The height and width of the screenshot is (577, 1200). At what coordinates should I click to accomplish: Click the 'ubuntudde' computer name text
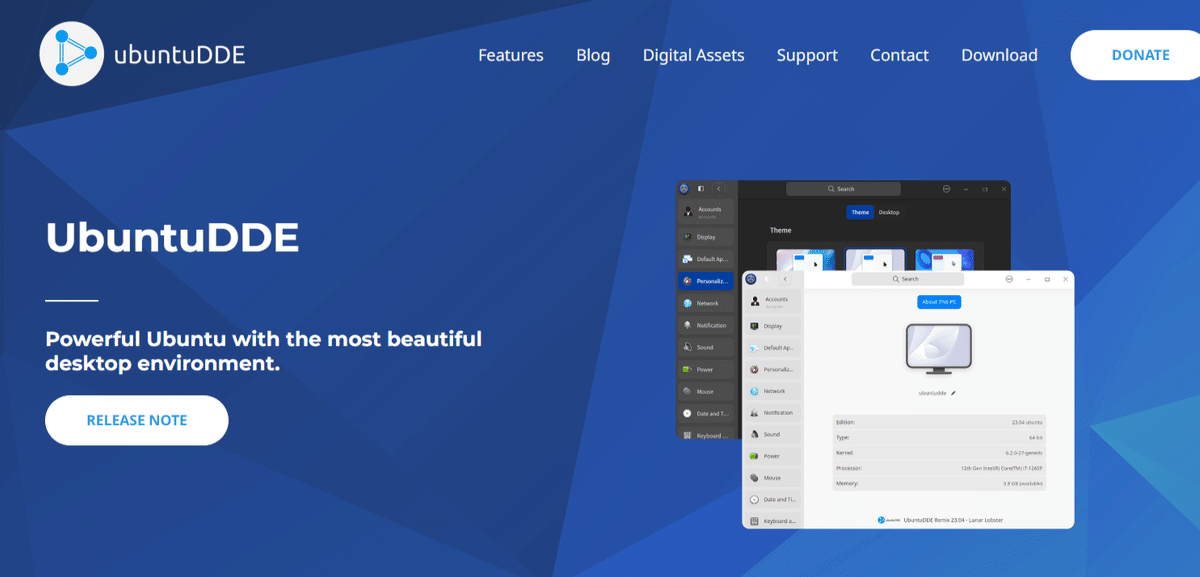(932, 393)
